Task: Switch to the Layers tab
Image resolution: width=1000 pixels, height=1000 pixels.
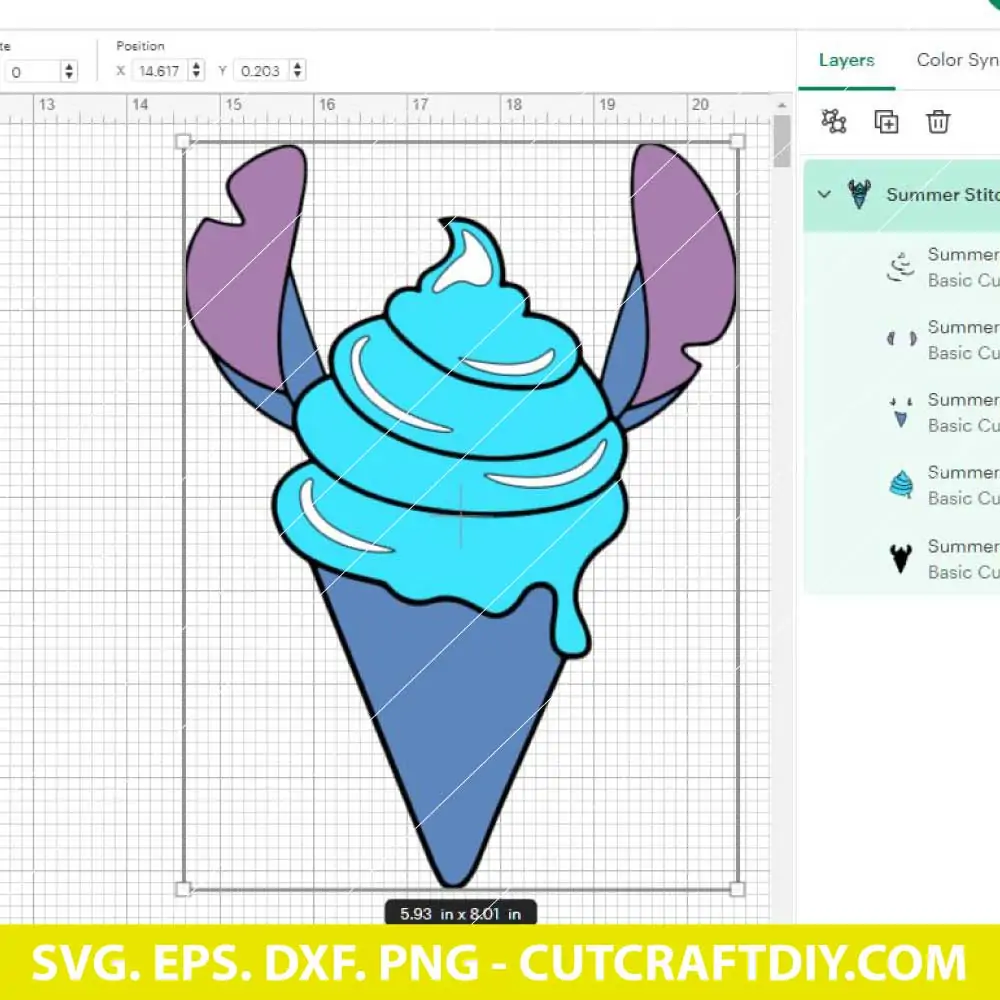Action: click(846, 60)
